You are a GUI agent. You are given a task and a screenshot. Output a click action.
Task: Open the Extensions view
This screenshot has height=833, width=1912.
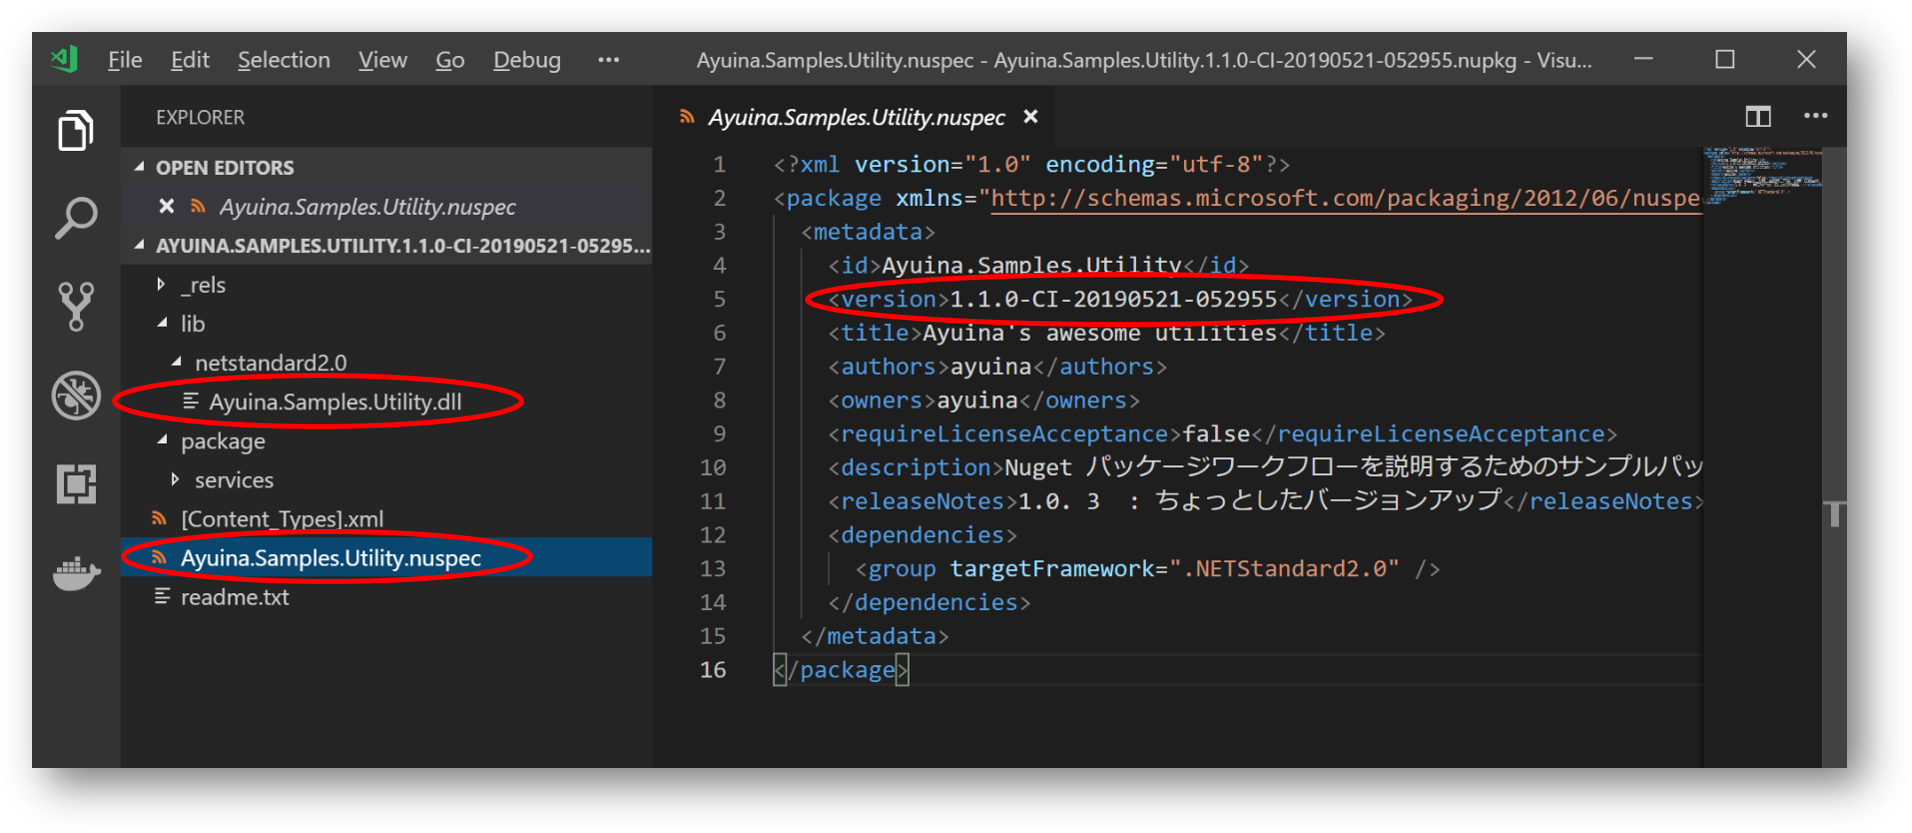(x=76, y=484)
